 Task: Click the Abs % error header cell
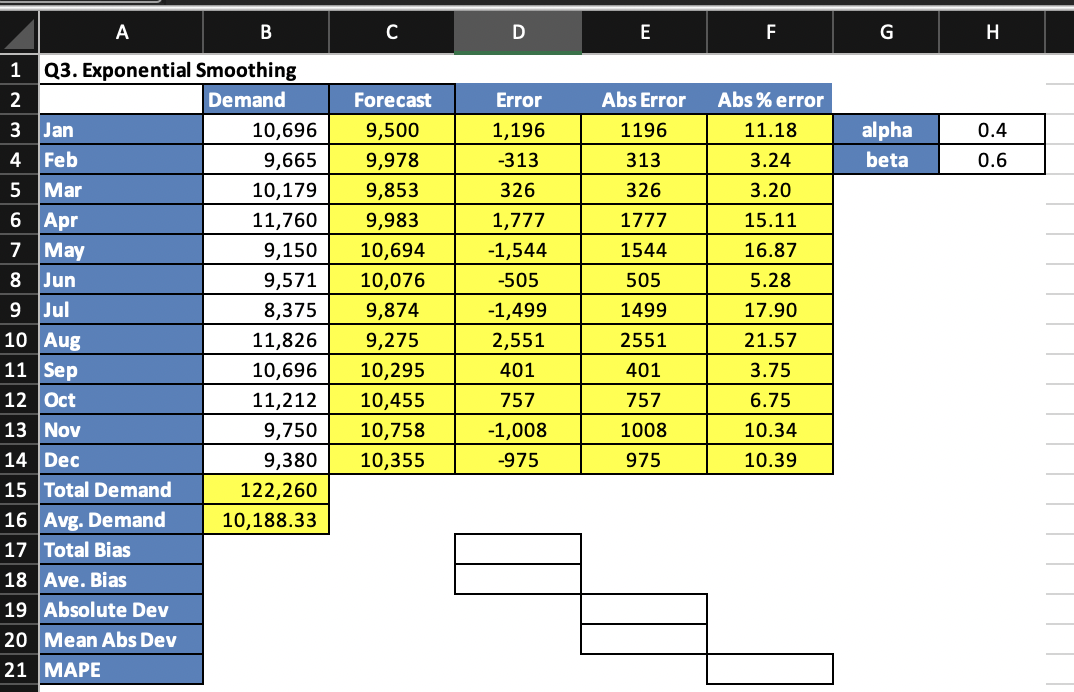click(770, 99)
